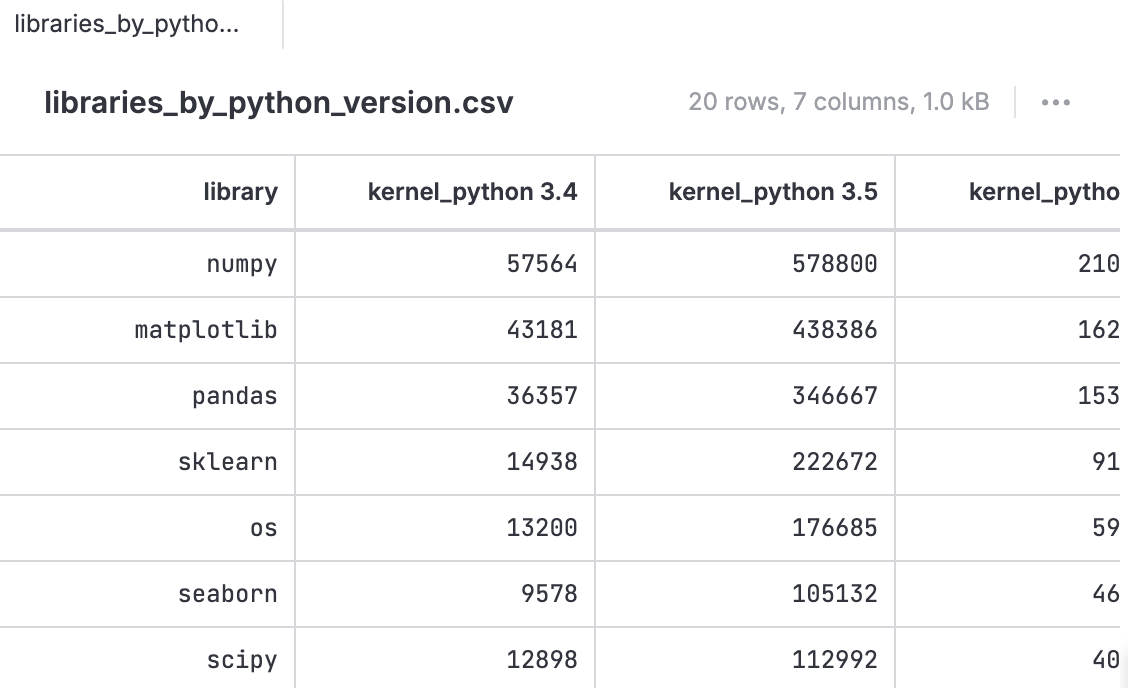Click the library column header
1128x688 pixels.
(x=240, y=192)
